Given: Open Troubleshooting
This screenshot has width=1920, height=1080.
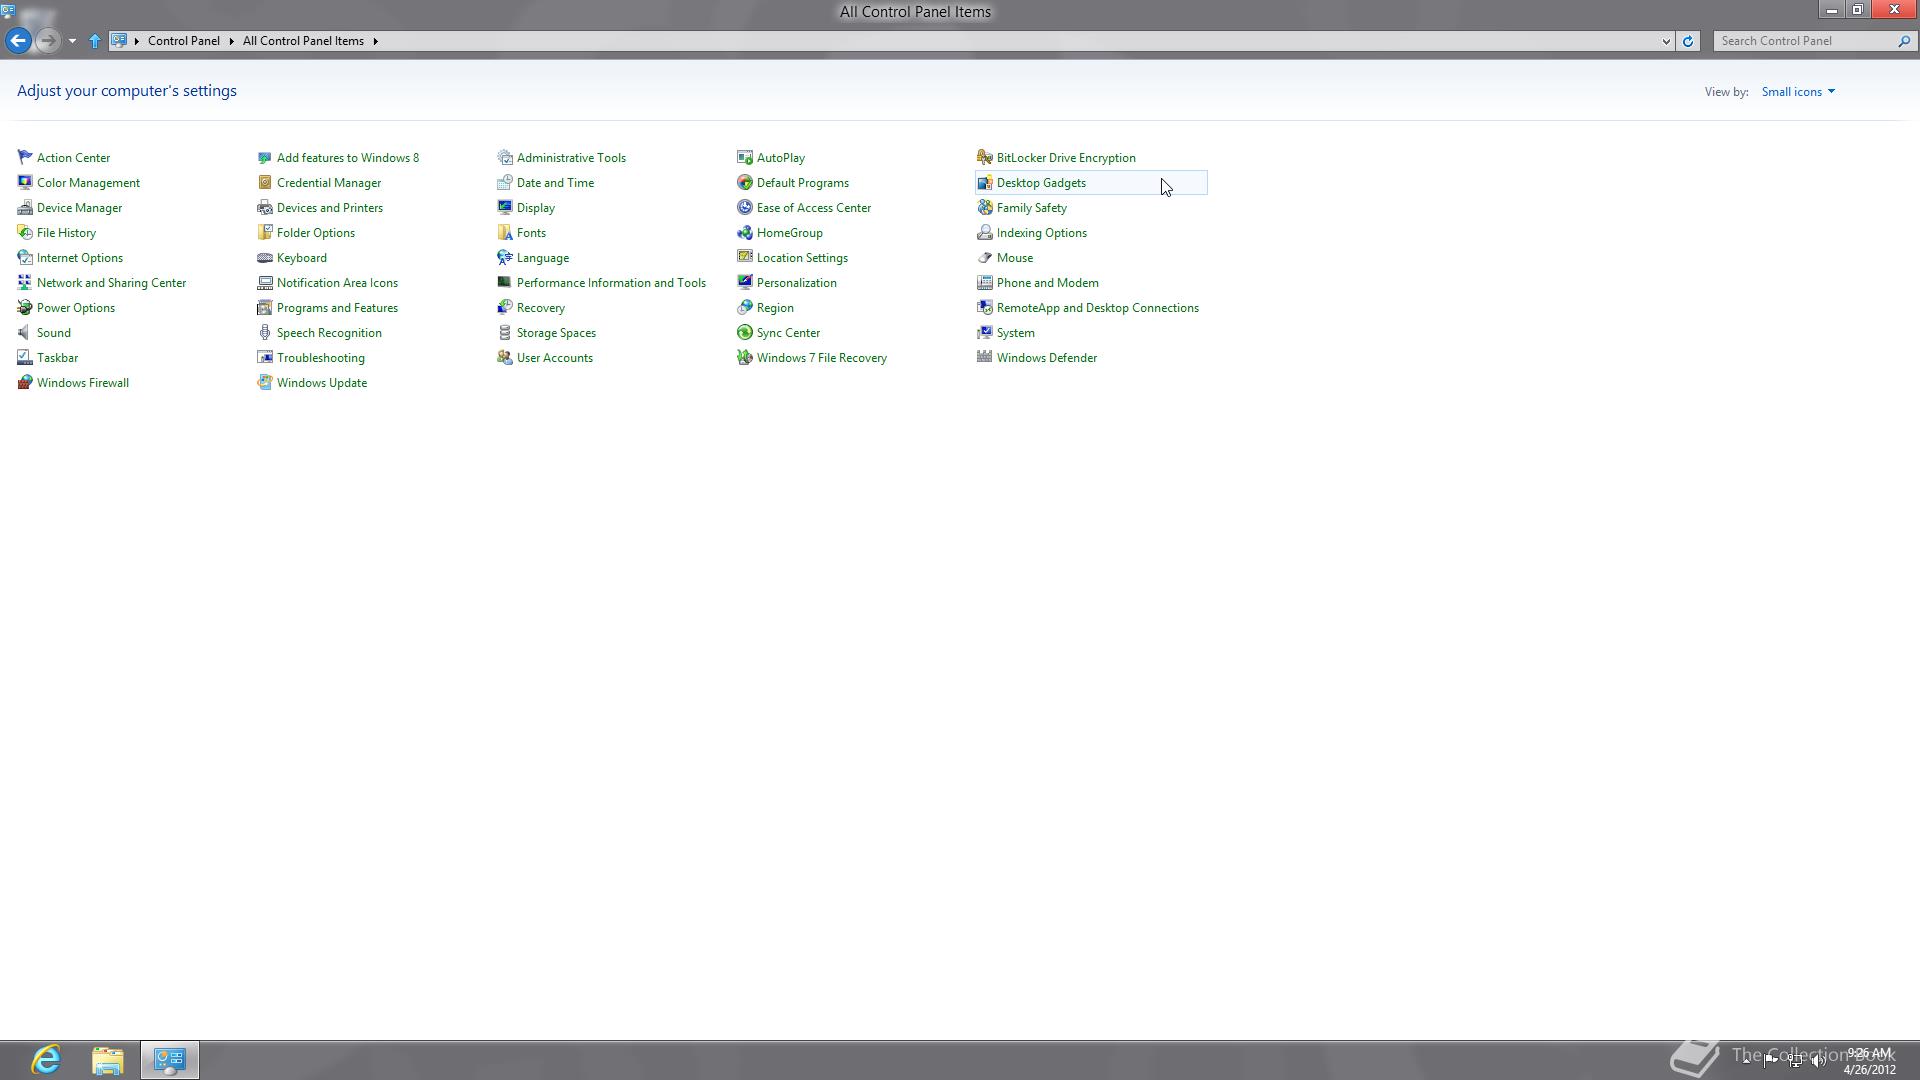Looking at the screenshot, I should [x=320, y=357].
